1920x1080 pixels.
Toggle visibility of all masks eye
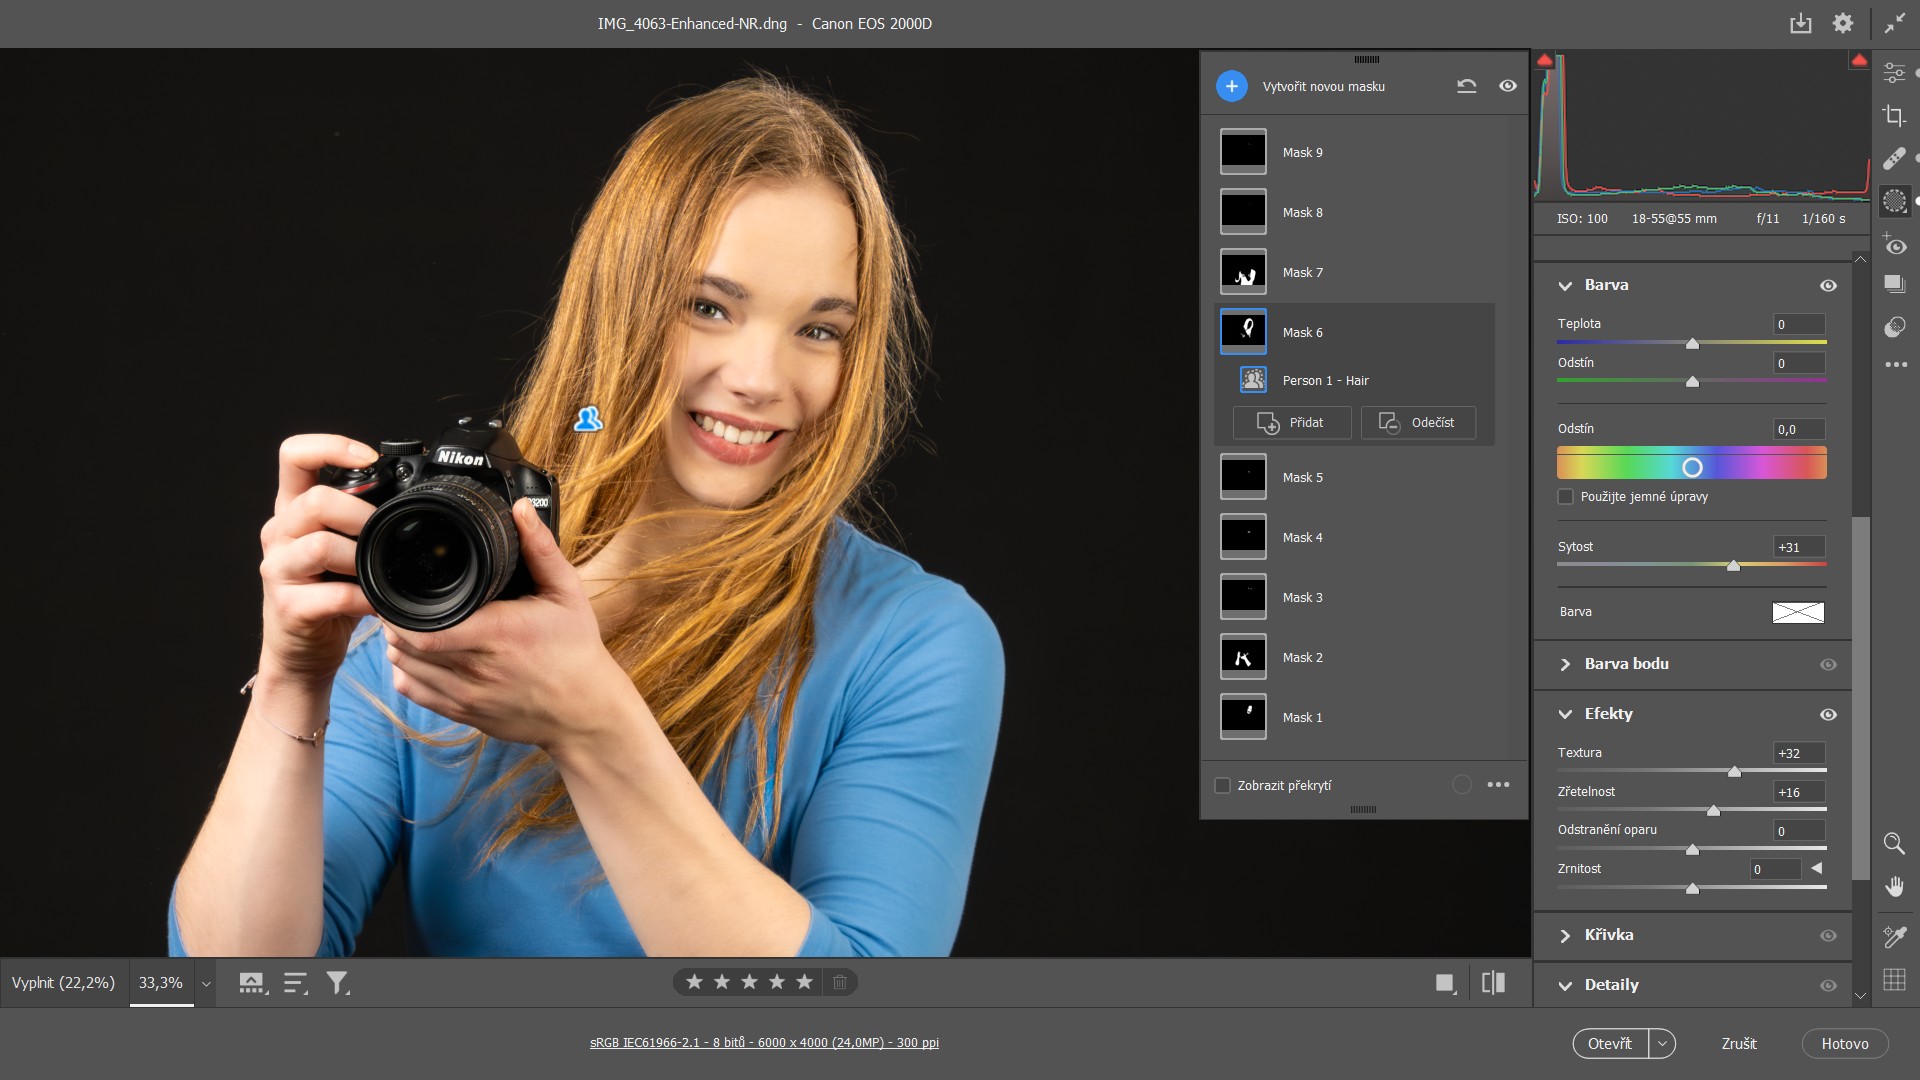(1508, 86)
